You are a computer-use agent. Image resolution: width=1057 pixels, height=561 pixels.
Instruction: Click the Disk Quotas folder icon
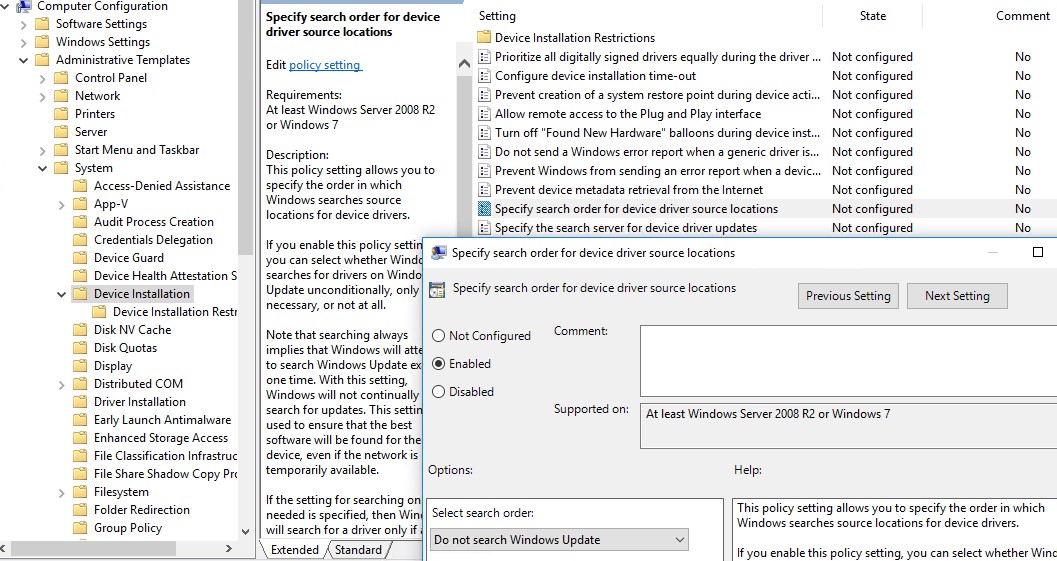click(80, 348)
